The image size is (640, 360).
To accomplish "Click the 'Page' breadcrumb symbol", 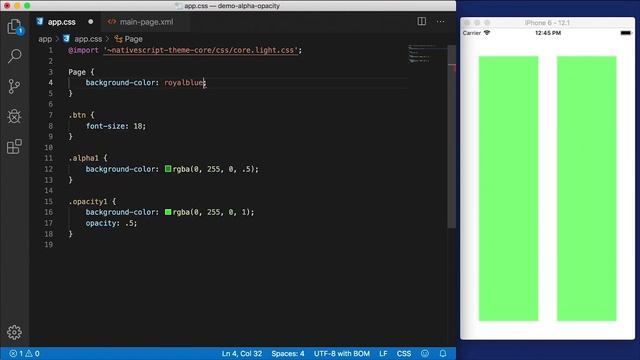I will 133,39.
